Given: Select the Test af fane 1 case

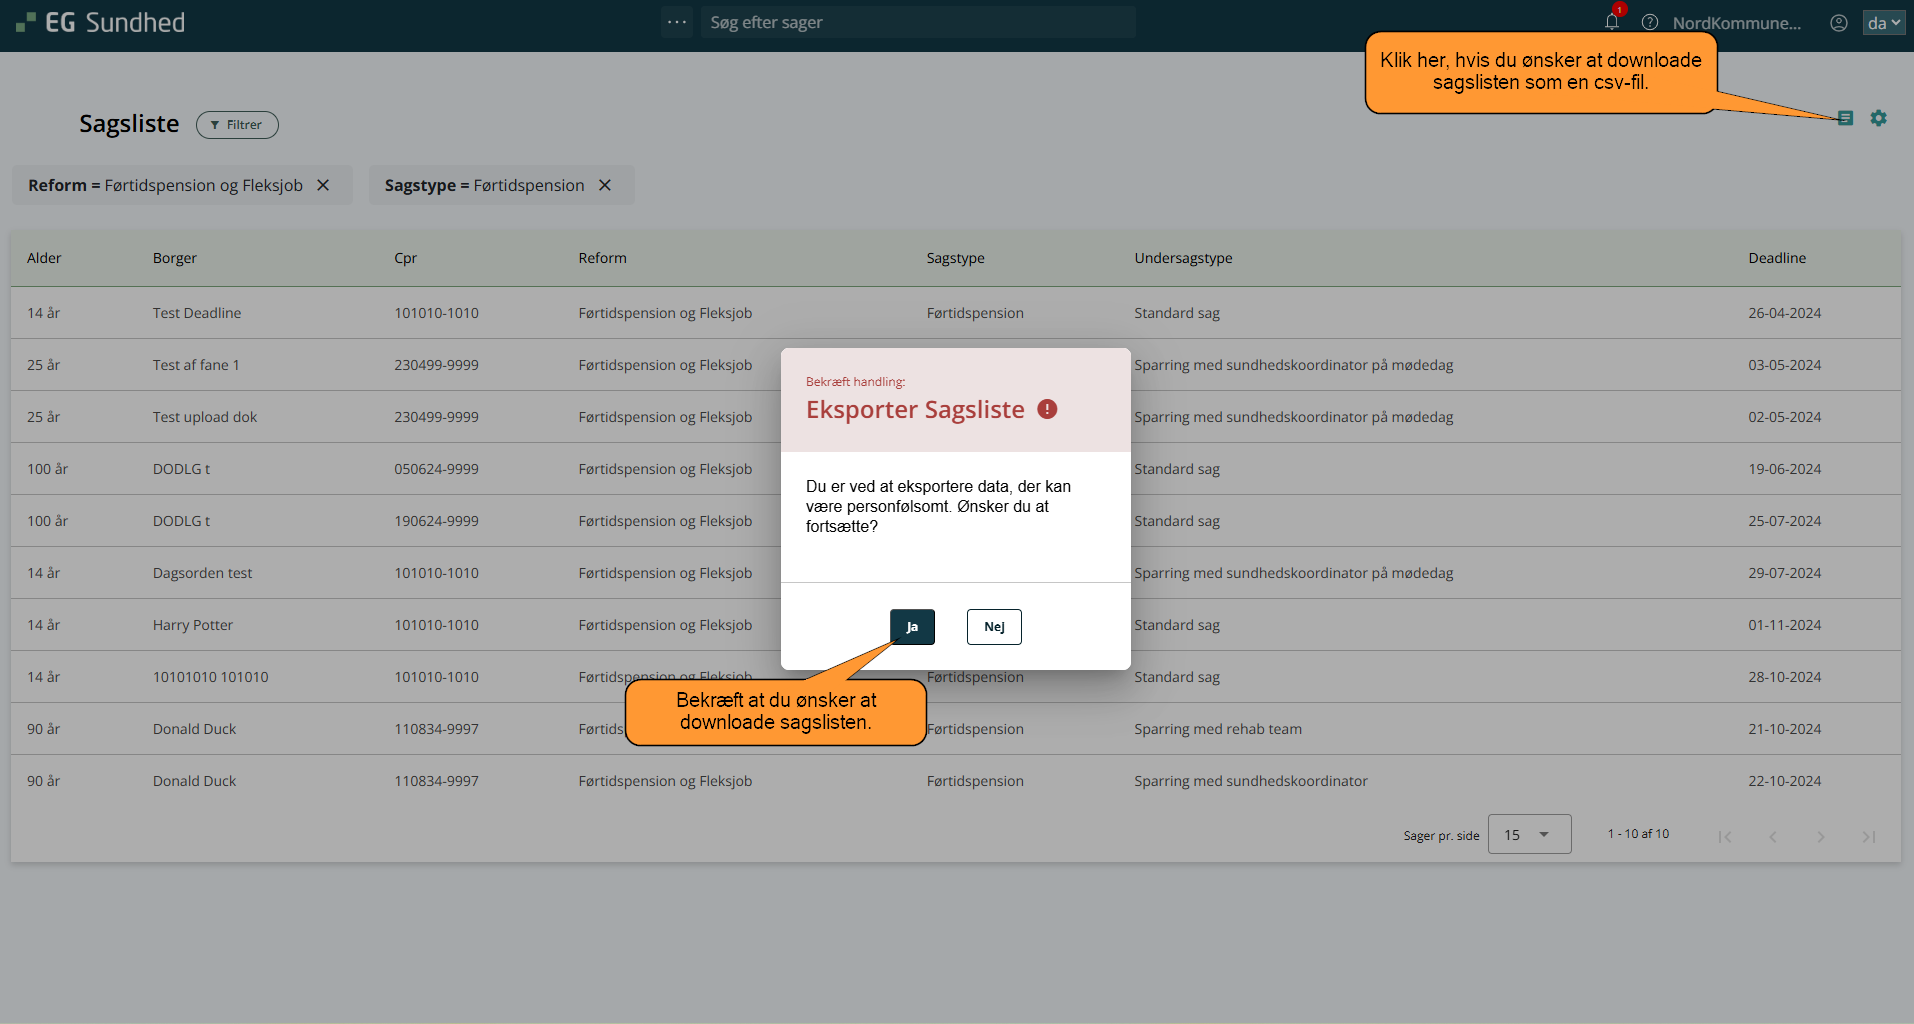Looking at the screenshot, I should (196, 365).
